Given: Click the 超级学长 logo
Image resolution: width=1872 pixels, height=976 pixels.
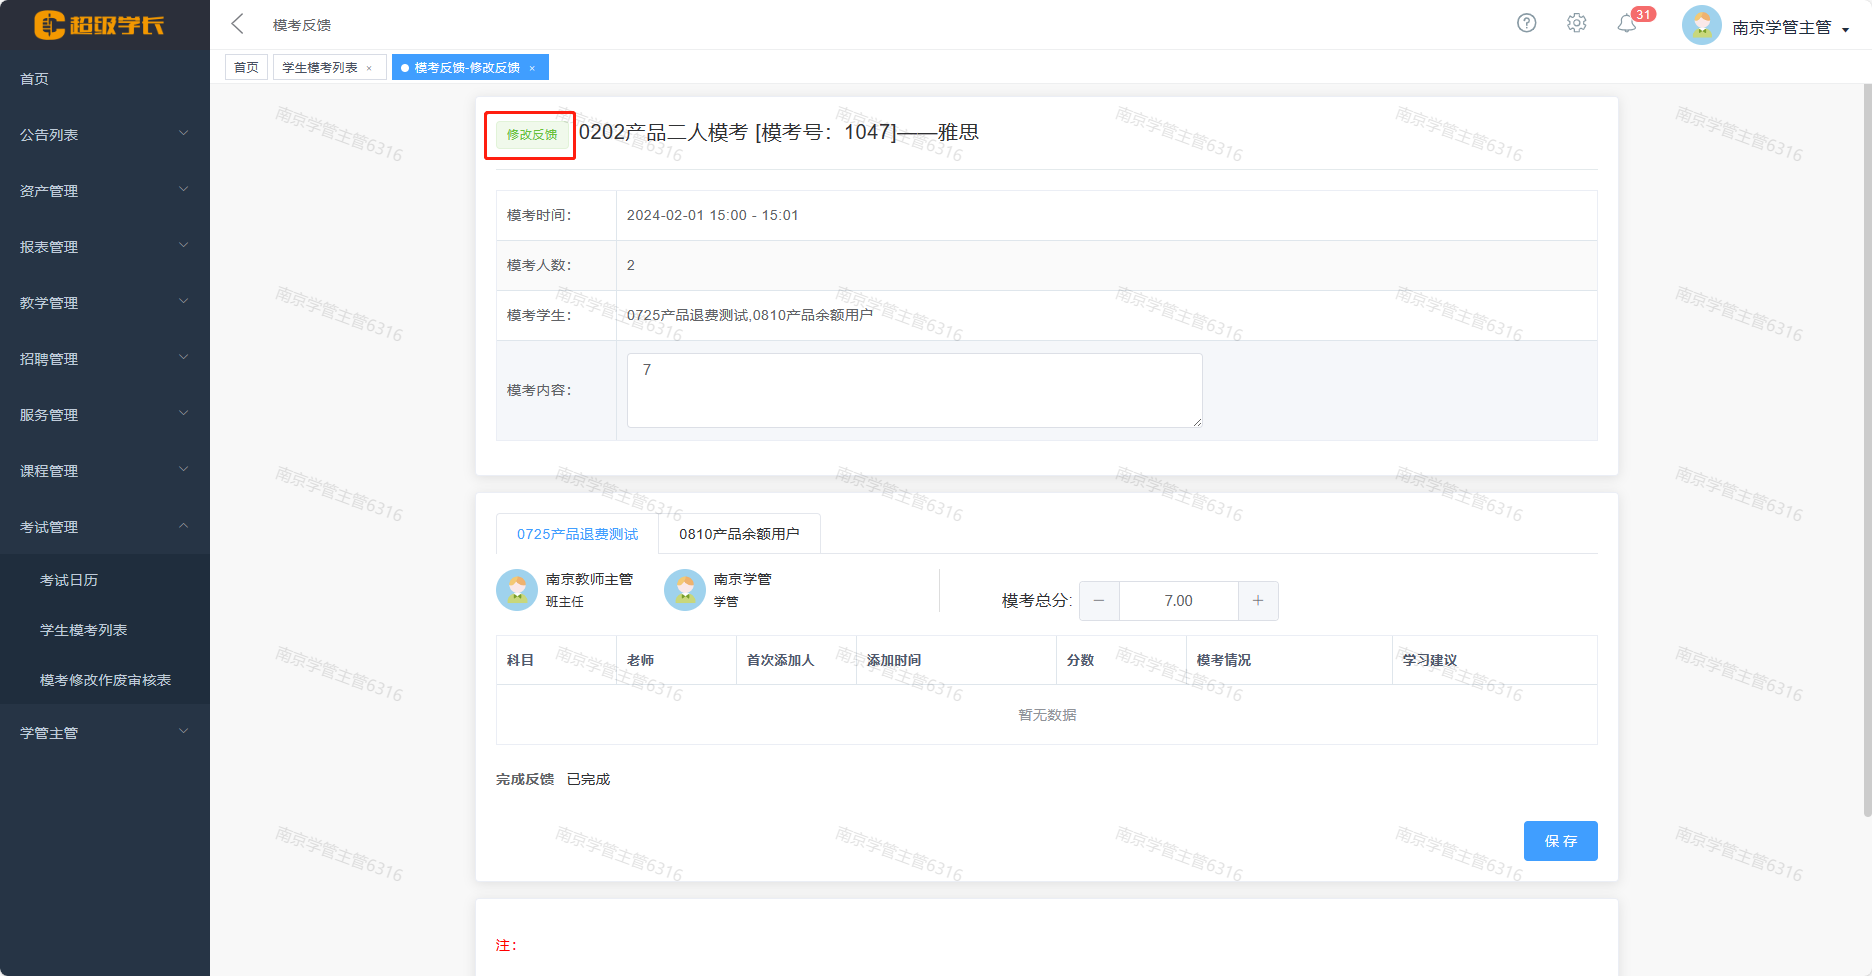Looking at the screenshot, I should coord(100,25).
